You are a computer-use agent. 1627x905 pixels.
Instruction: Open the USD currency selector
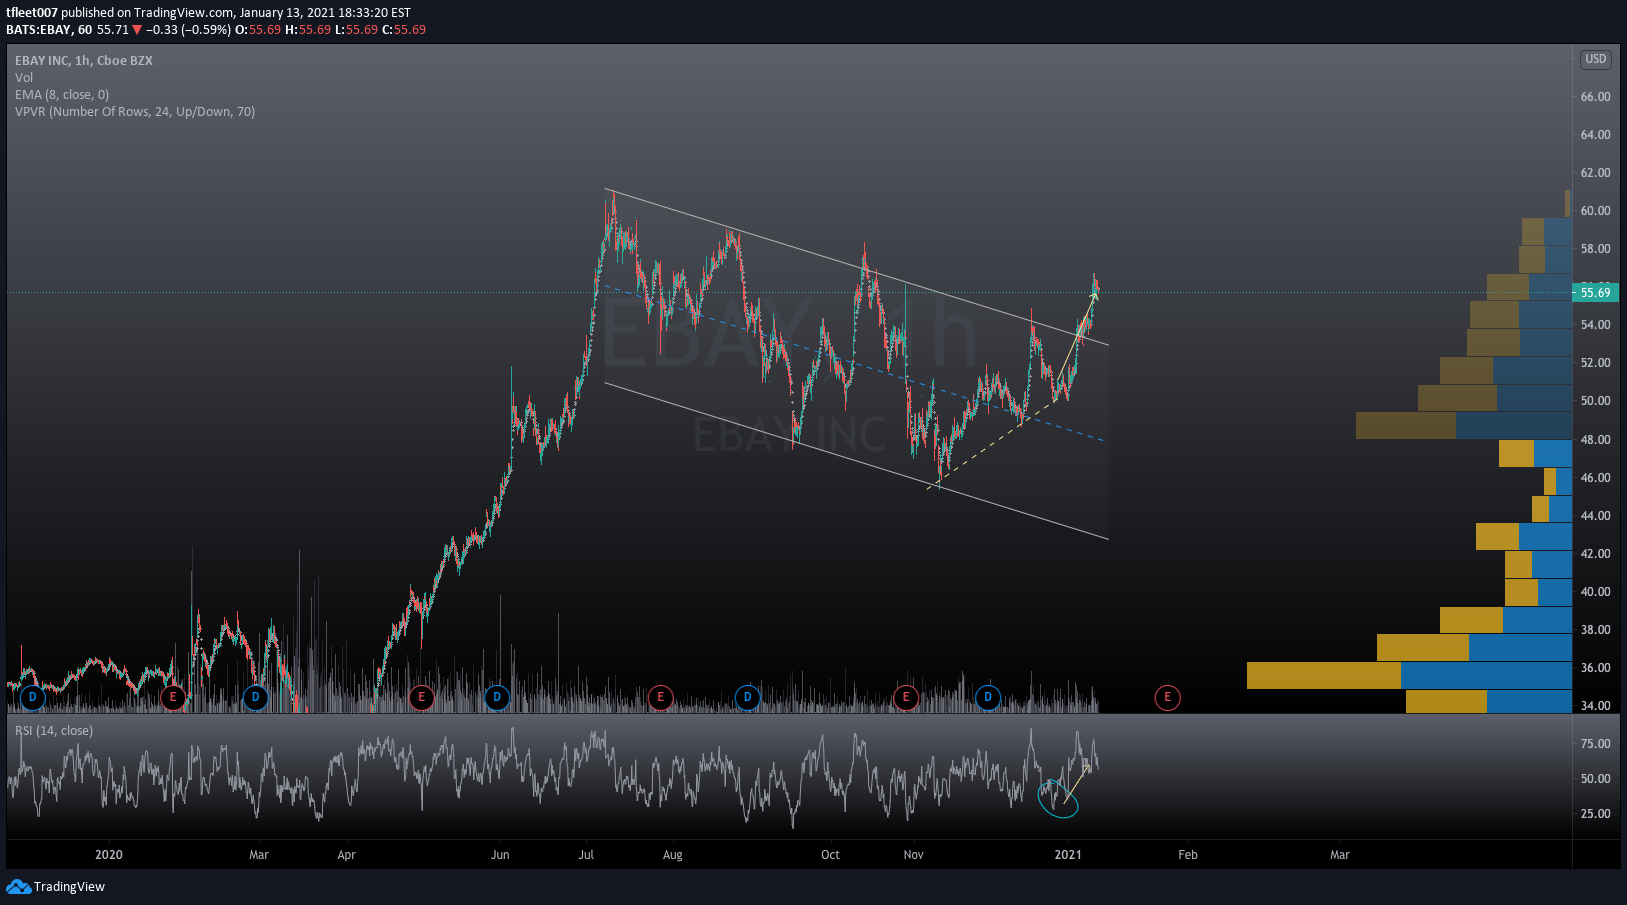click(x=1595, y=60)
